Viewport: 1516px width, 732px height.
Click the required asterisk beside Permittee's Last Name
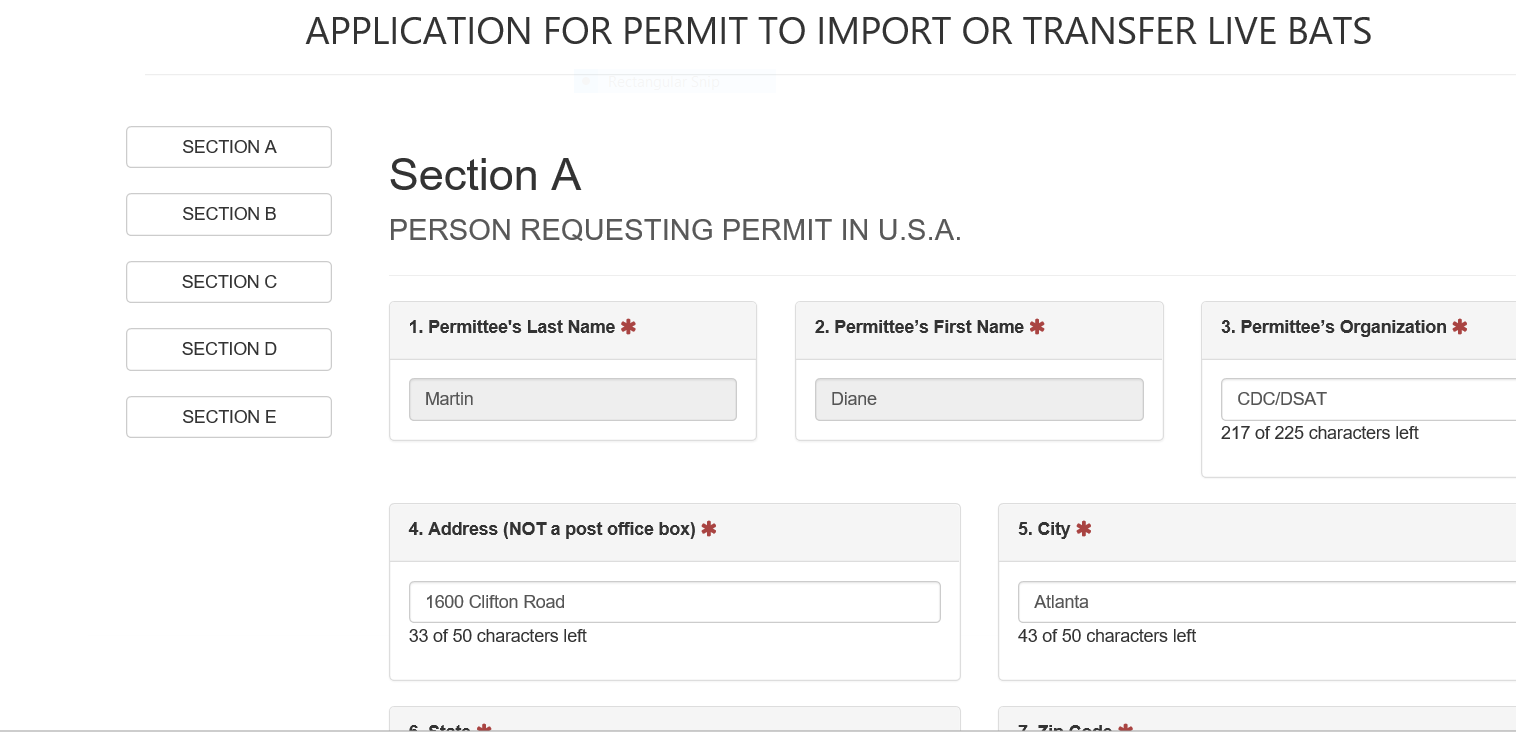click(628, 327)
